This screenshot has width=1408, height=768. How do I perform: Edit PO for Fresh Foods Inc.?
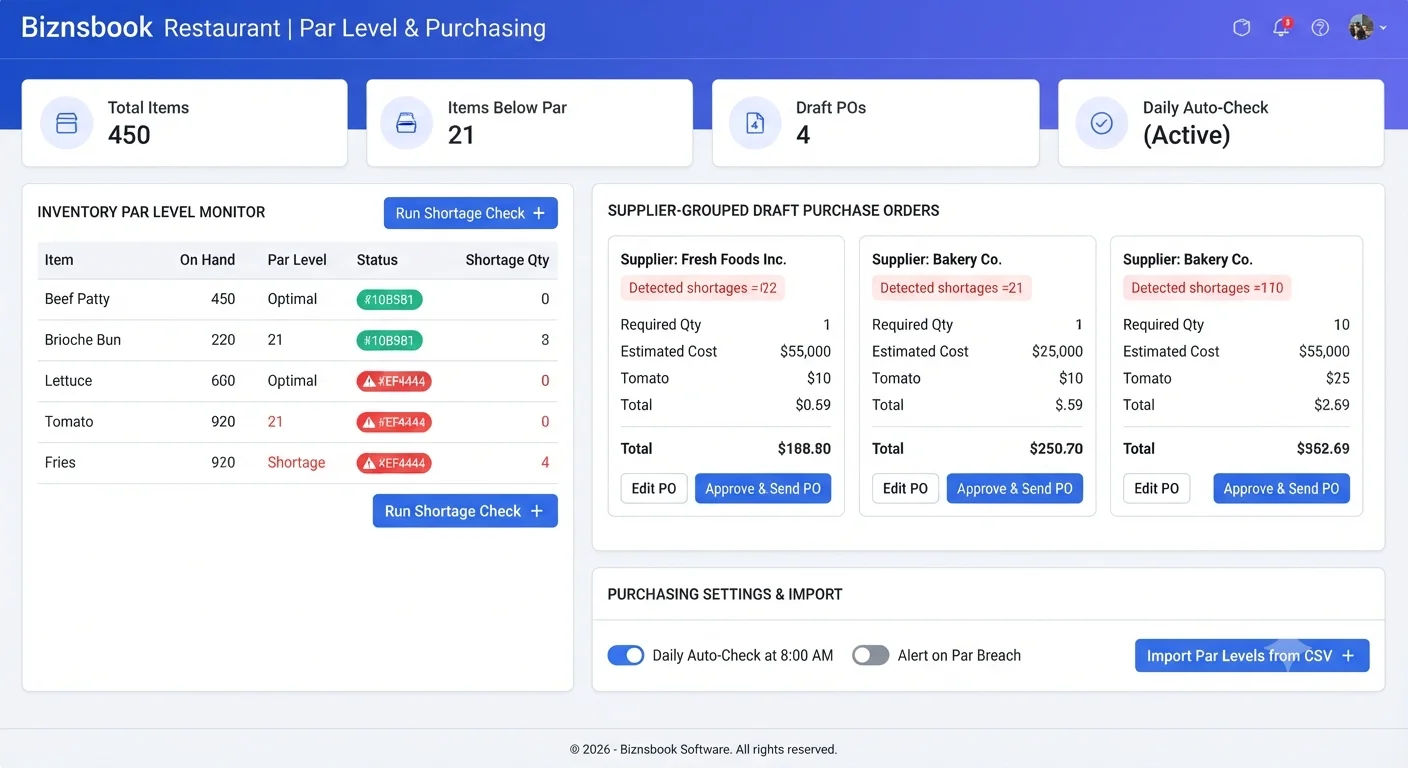654,489
